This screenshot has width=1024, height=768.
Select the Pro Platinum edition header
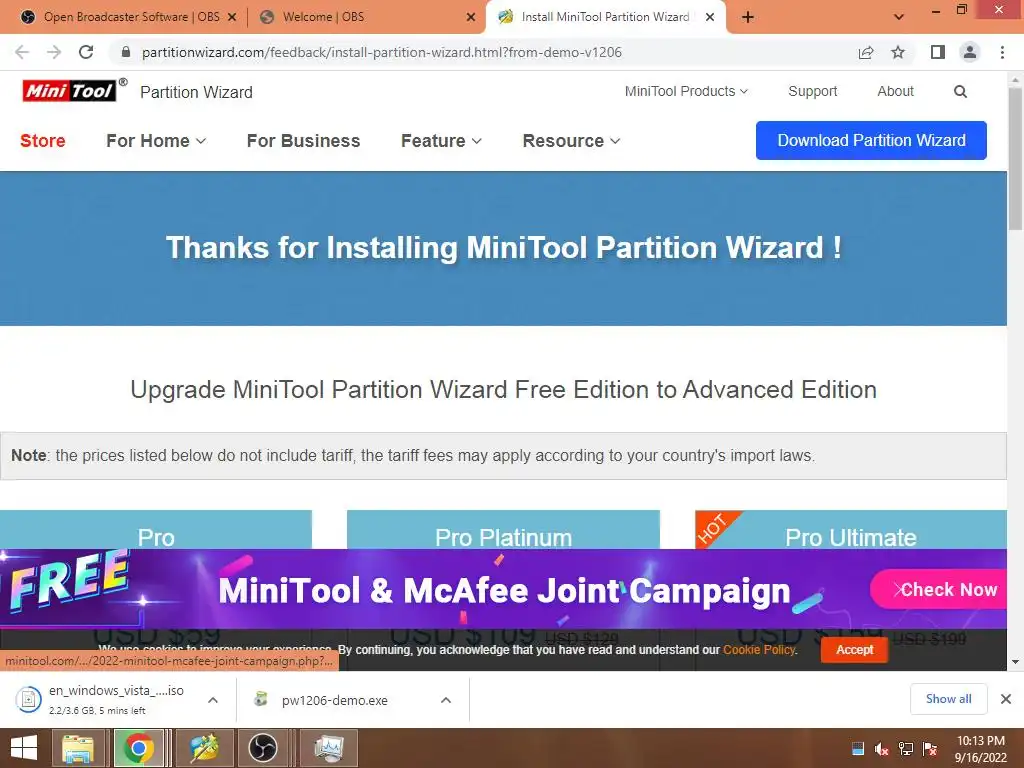pos(504,530)
